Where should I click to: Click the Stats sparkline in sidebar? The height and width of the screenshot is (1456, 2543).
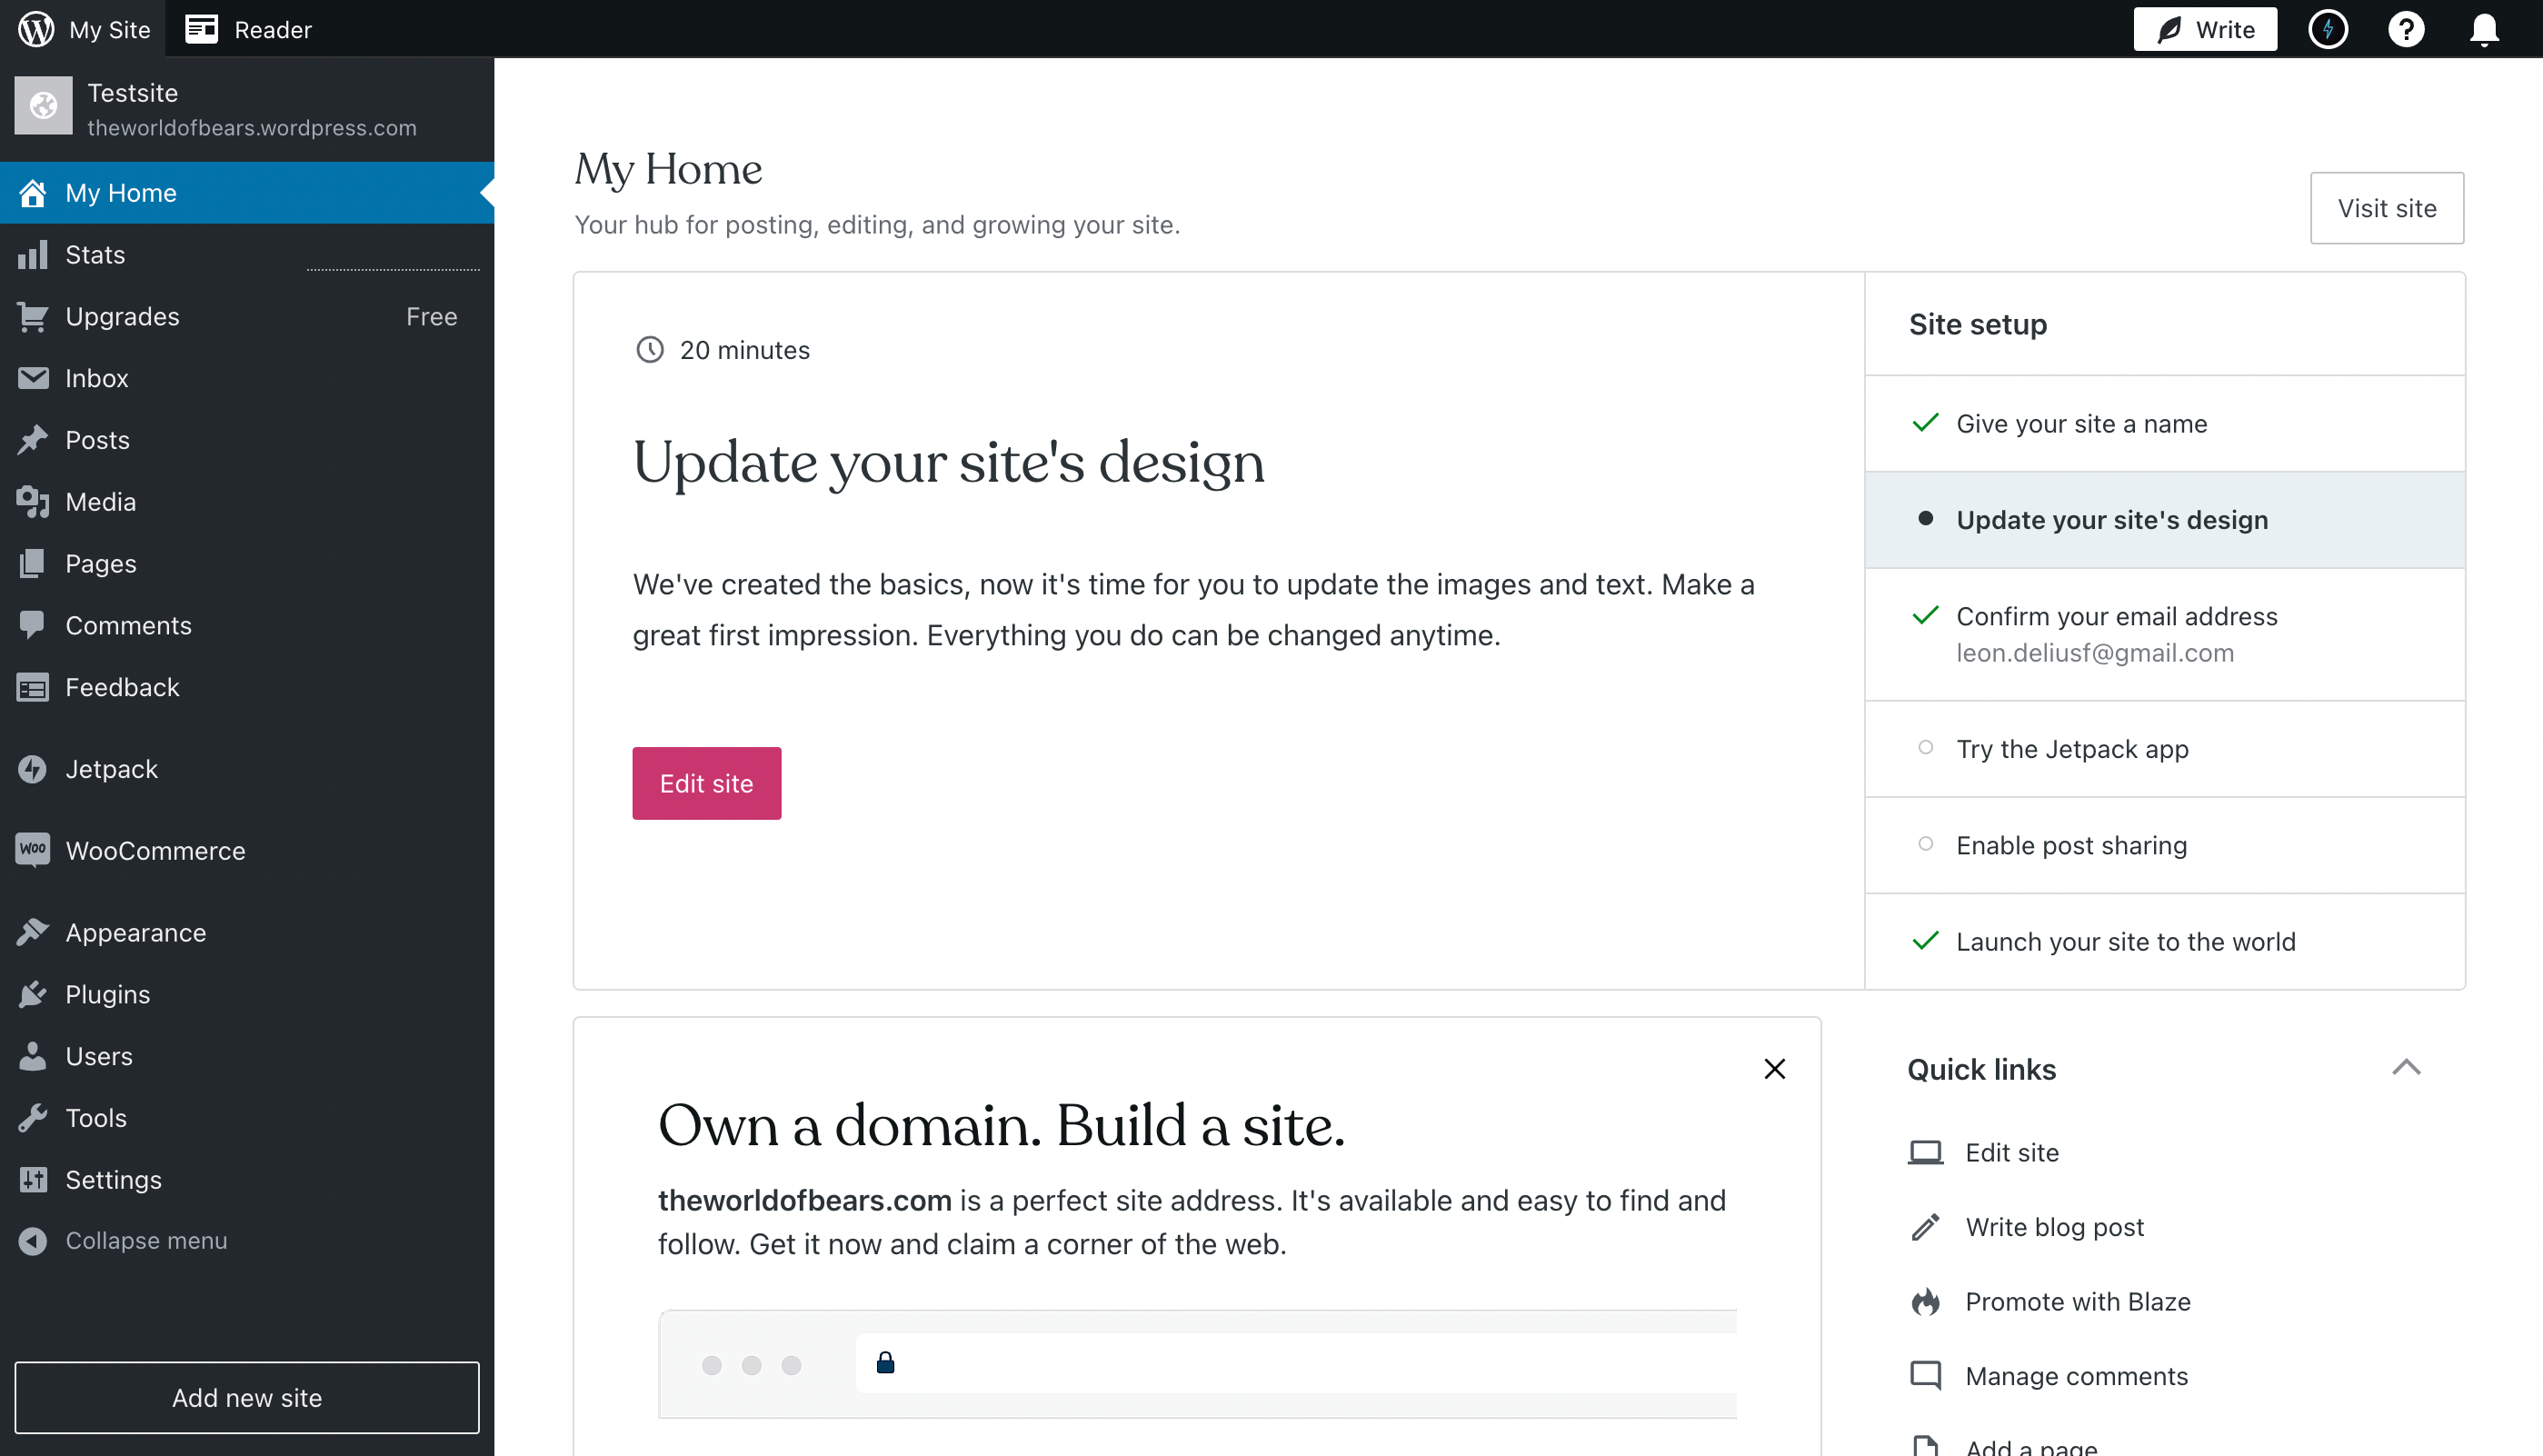click(x=393, y=268)
